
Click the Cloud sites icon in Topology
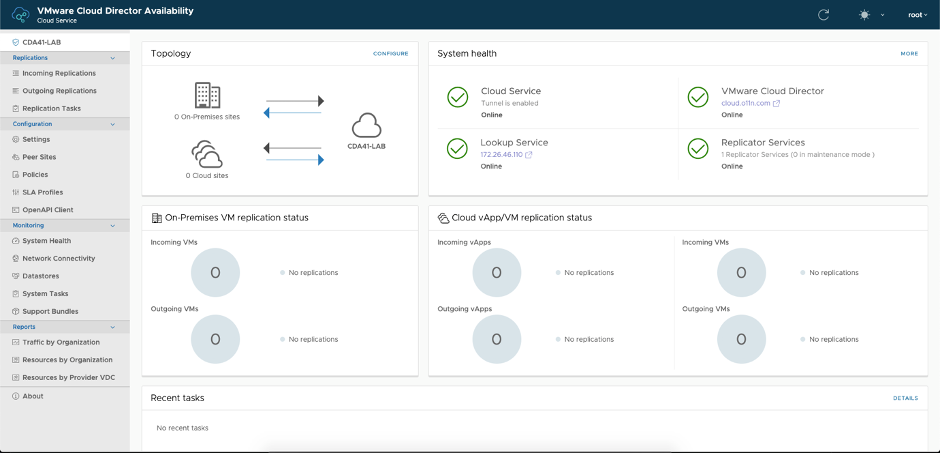(206, 154)
